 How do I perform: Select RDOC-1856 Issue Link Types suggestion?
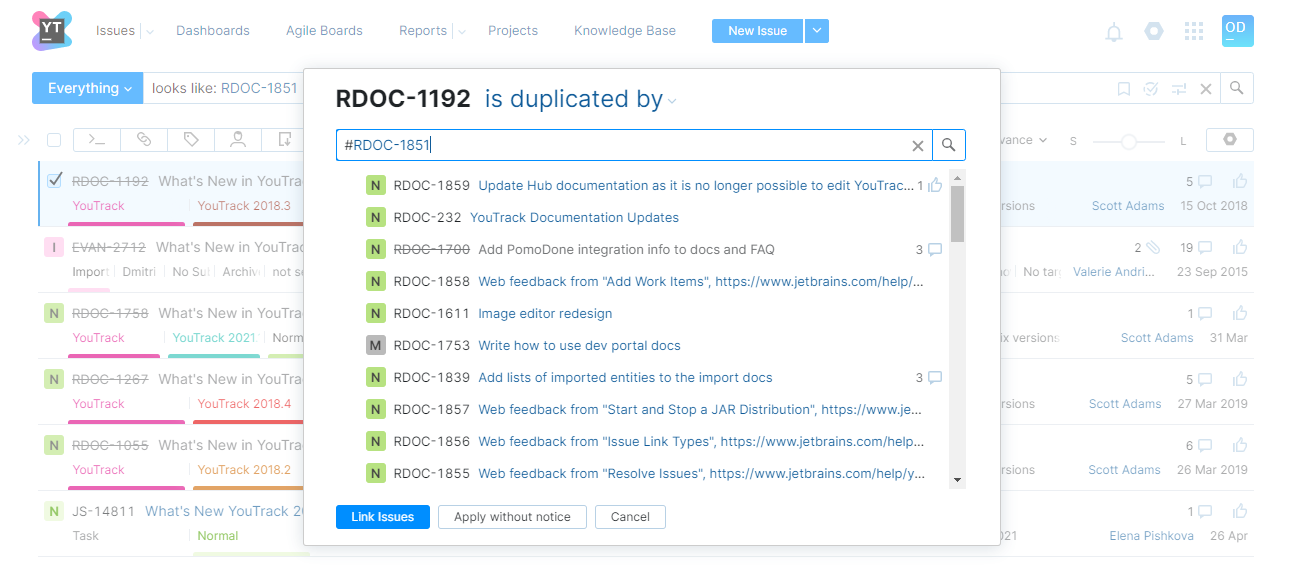pyautogui.click(x=701, y=441)
